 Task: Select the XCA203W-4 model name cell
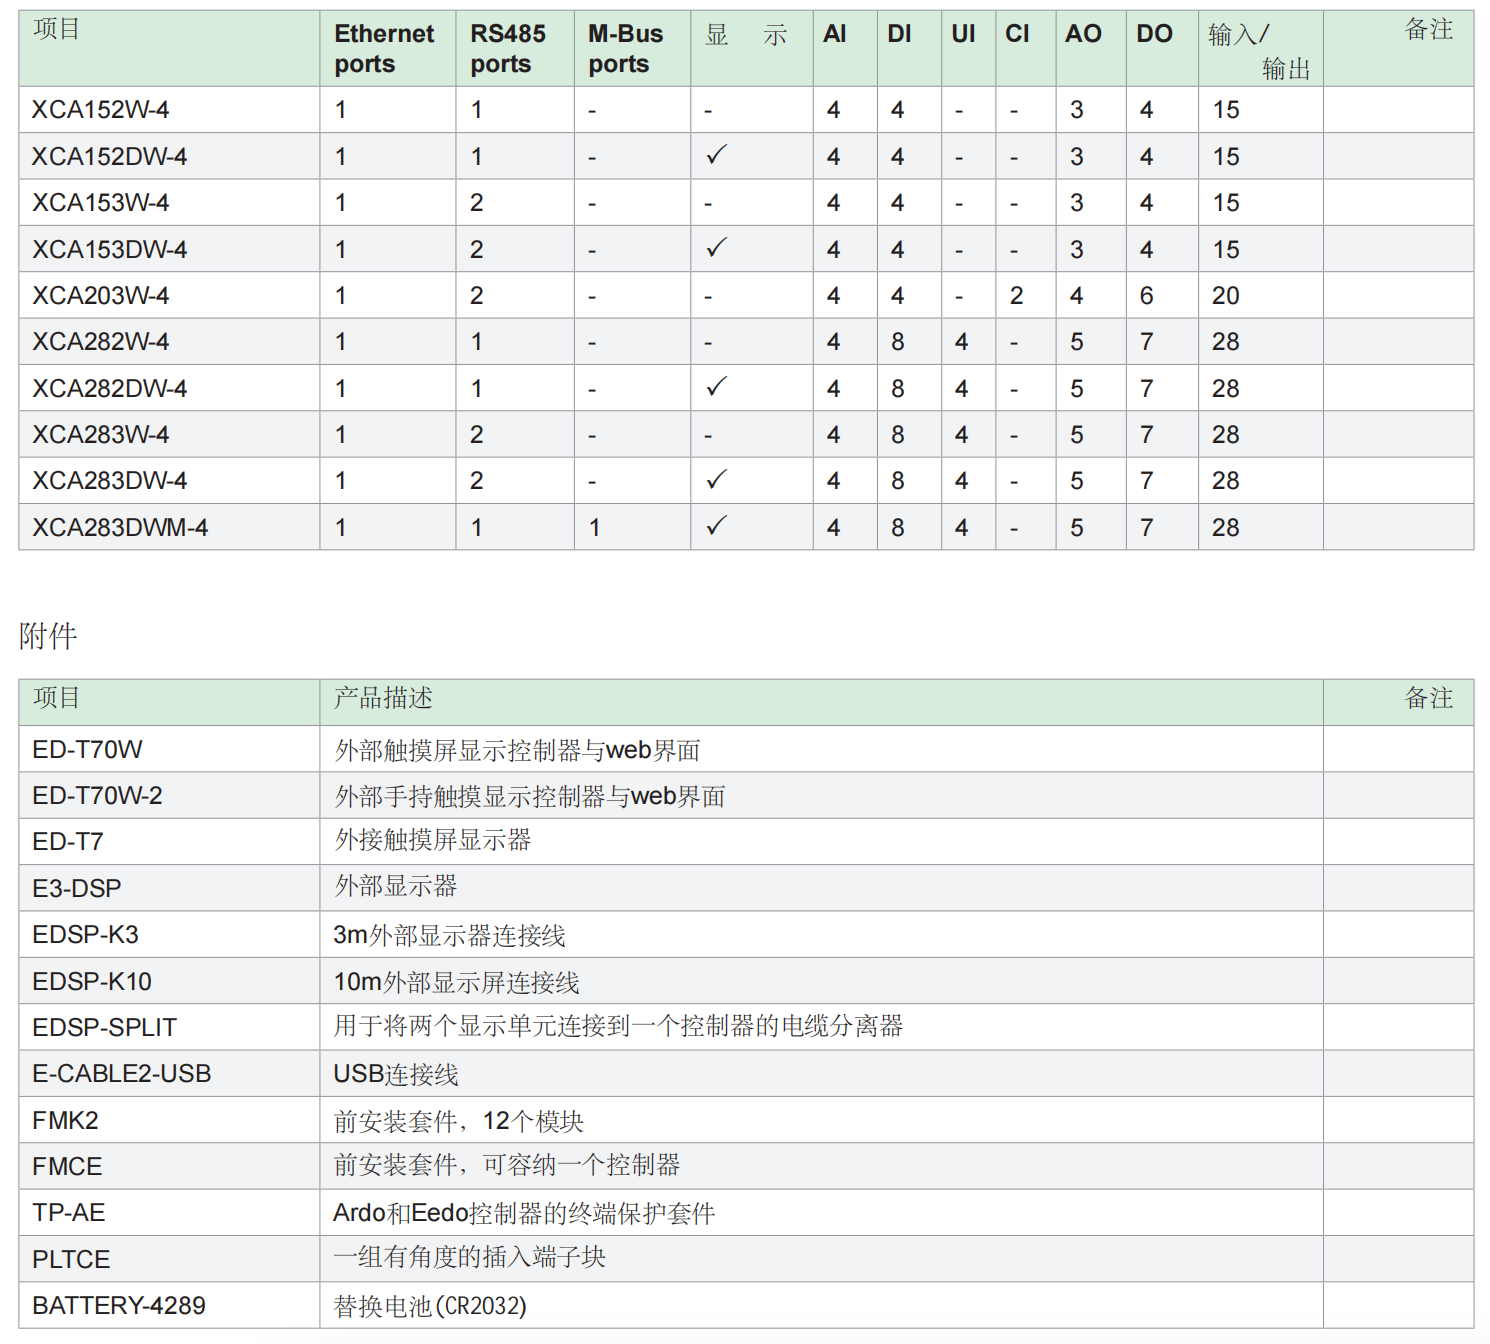pyautogui.click(x=101, y=296)
